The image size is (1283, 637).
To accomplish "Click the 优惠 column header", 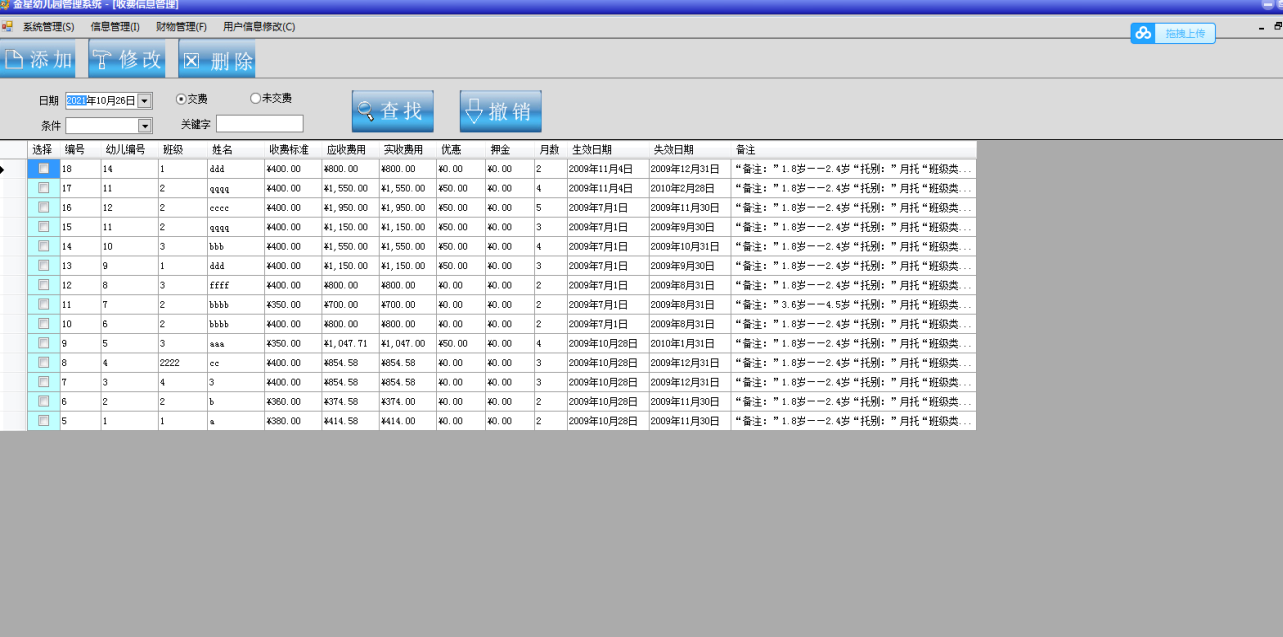I will 461,150.
